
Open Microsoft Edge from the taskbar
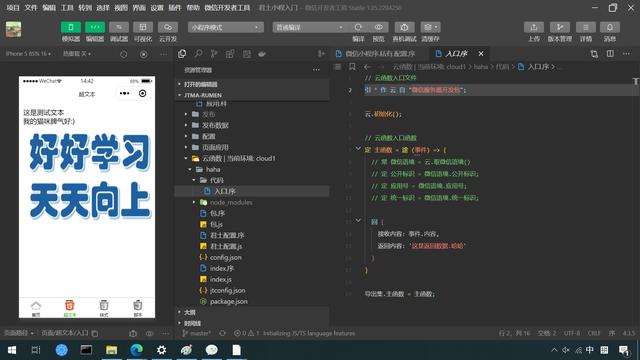click(x=137, y=350)
